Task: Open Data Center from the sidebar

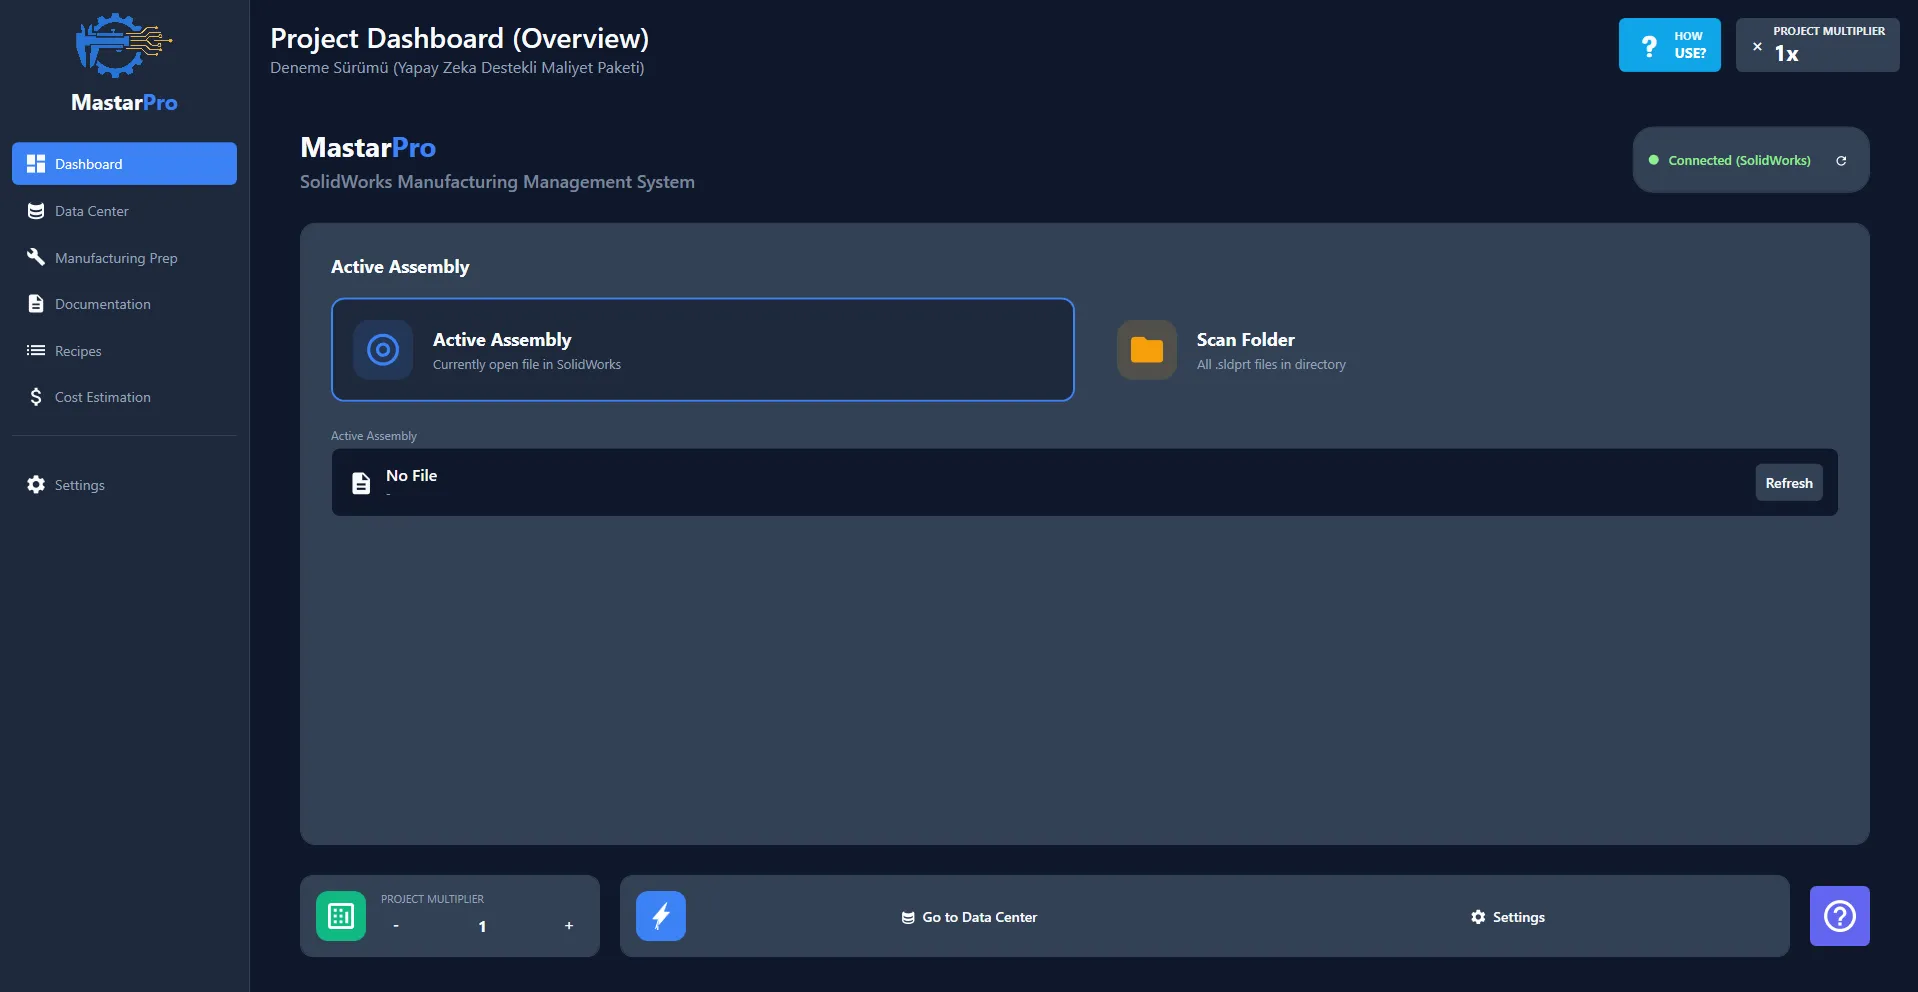Action: click(92, 211)
